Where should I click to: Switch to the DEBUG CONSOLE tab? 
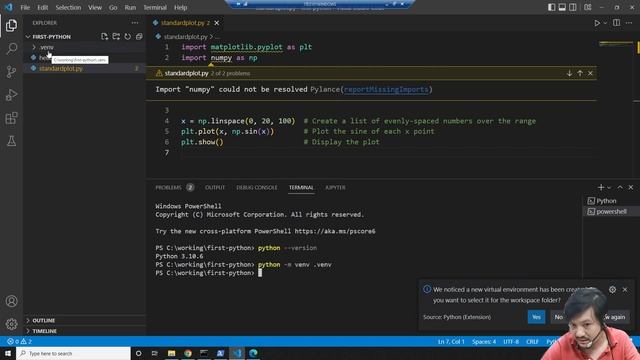pos(257,187)
